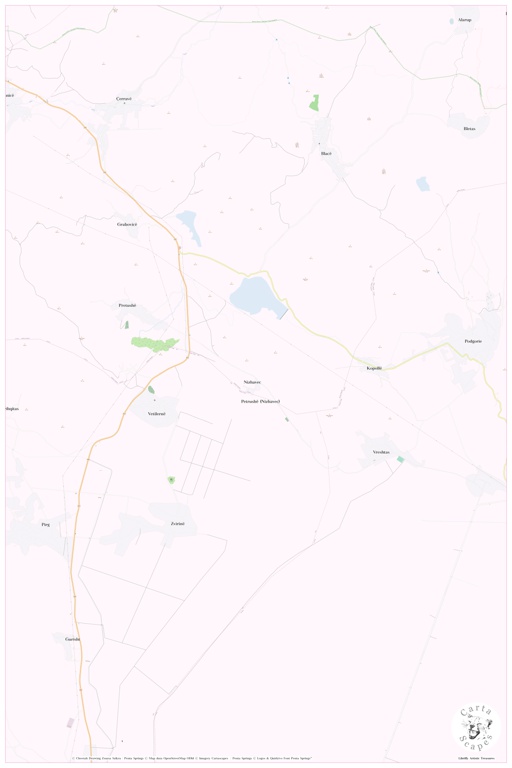The height and width of the screenshot is (768, 512).
Task: Click the Carta Scapes logo
Action: tap(476, 730)
